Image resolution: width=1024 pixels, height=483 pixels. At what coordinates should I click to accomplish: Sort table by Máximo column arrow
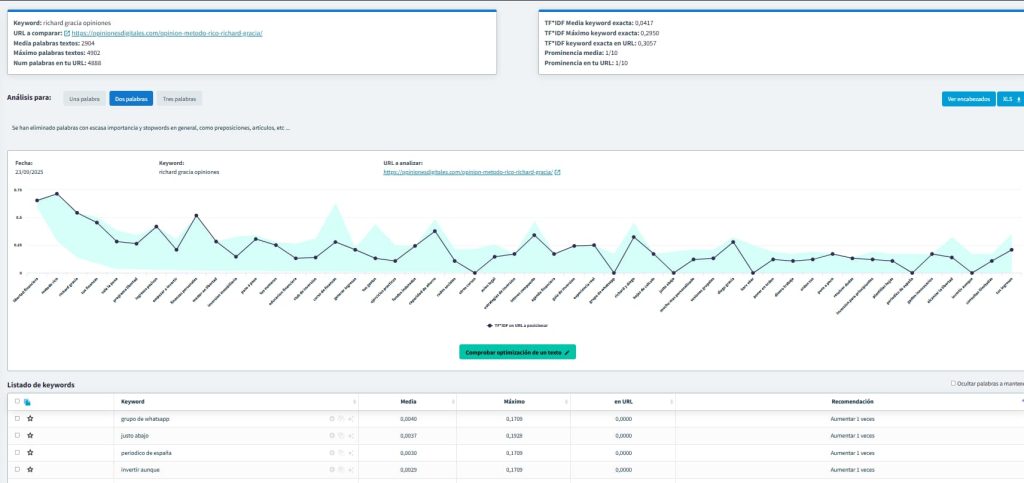pos(566,402)
